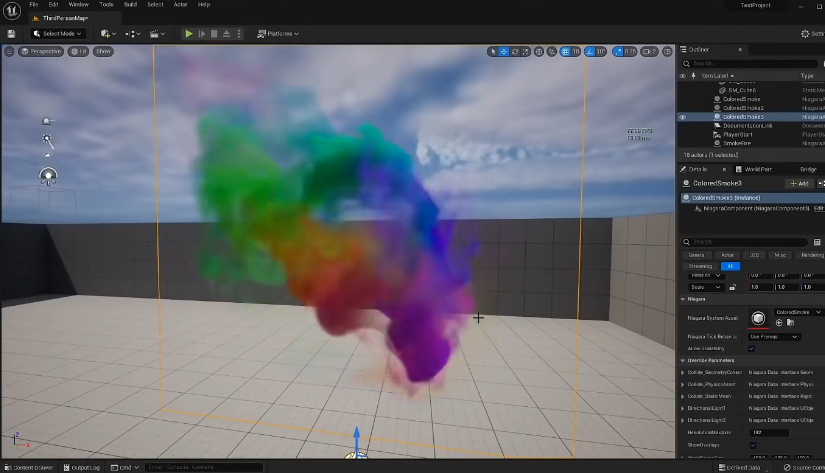825x473 pixels.
Task: Open Blueprints toolbar dropdown
Action: coord(133,34)
